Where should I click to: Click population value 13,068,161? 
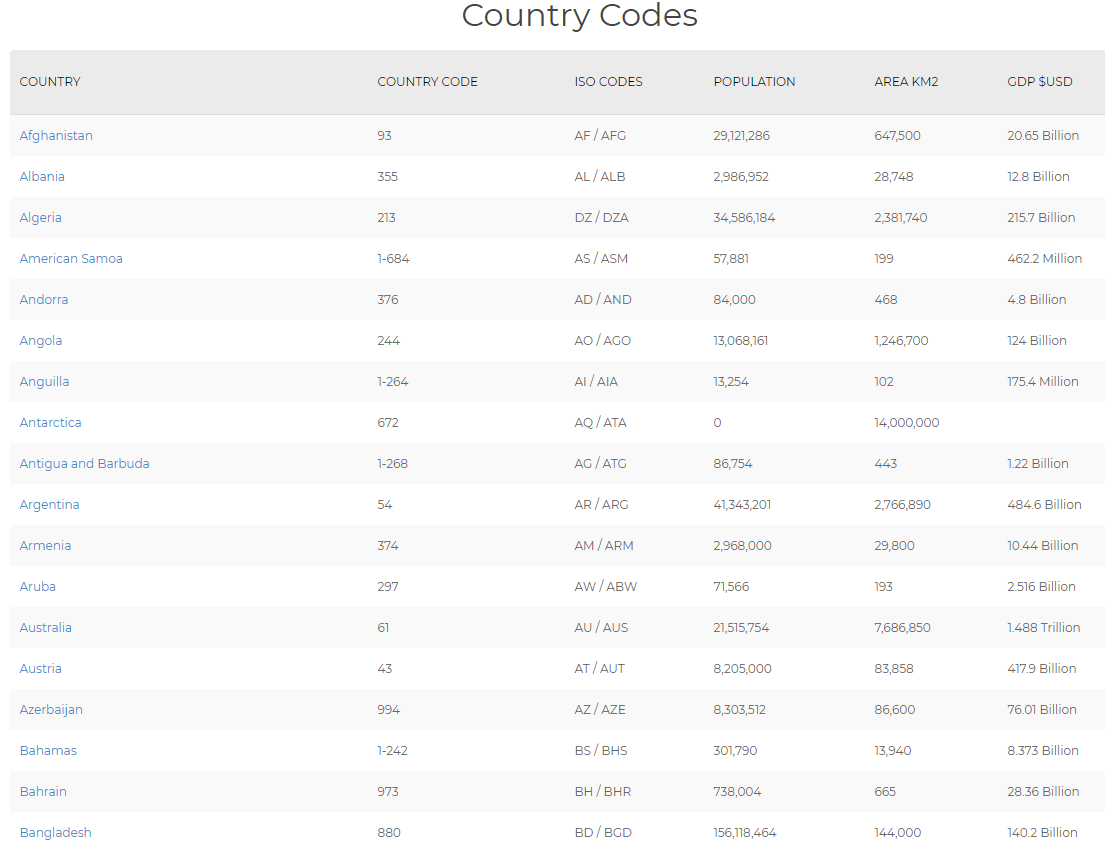point(741,340)
